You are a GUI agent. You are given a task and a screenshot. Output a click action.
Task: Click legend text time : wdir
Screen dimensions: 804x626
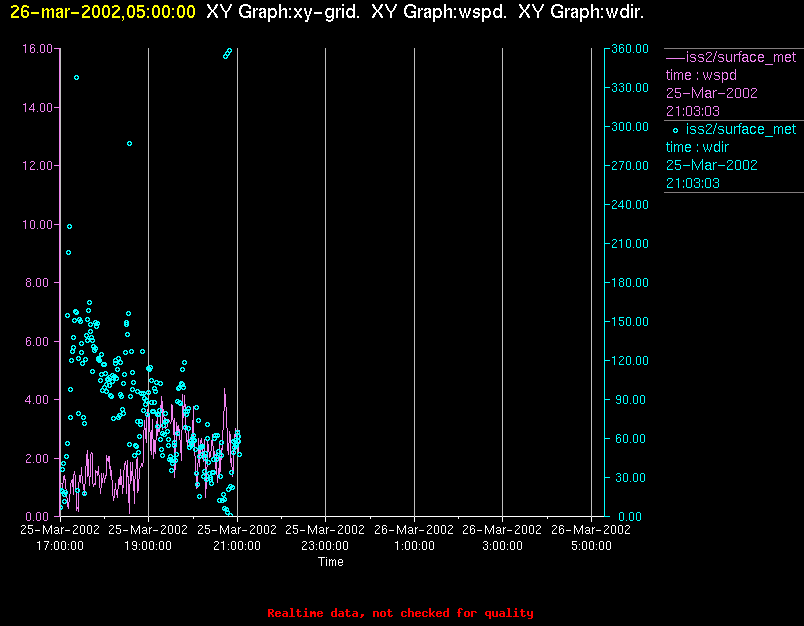coord(697,147)
